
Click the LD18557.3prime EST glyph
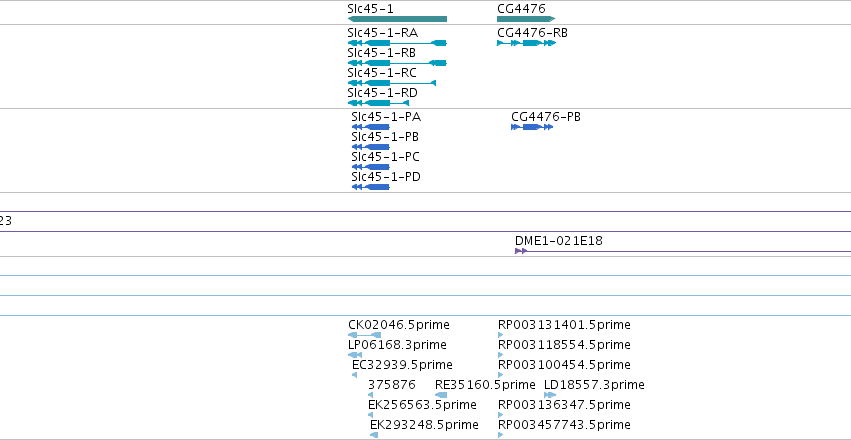coord(550,395)
